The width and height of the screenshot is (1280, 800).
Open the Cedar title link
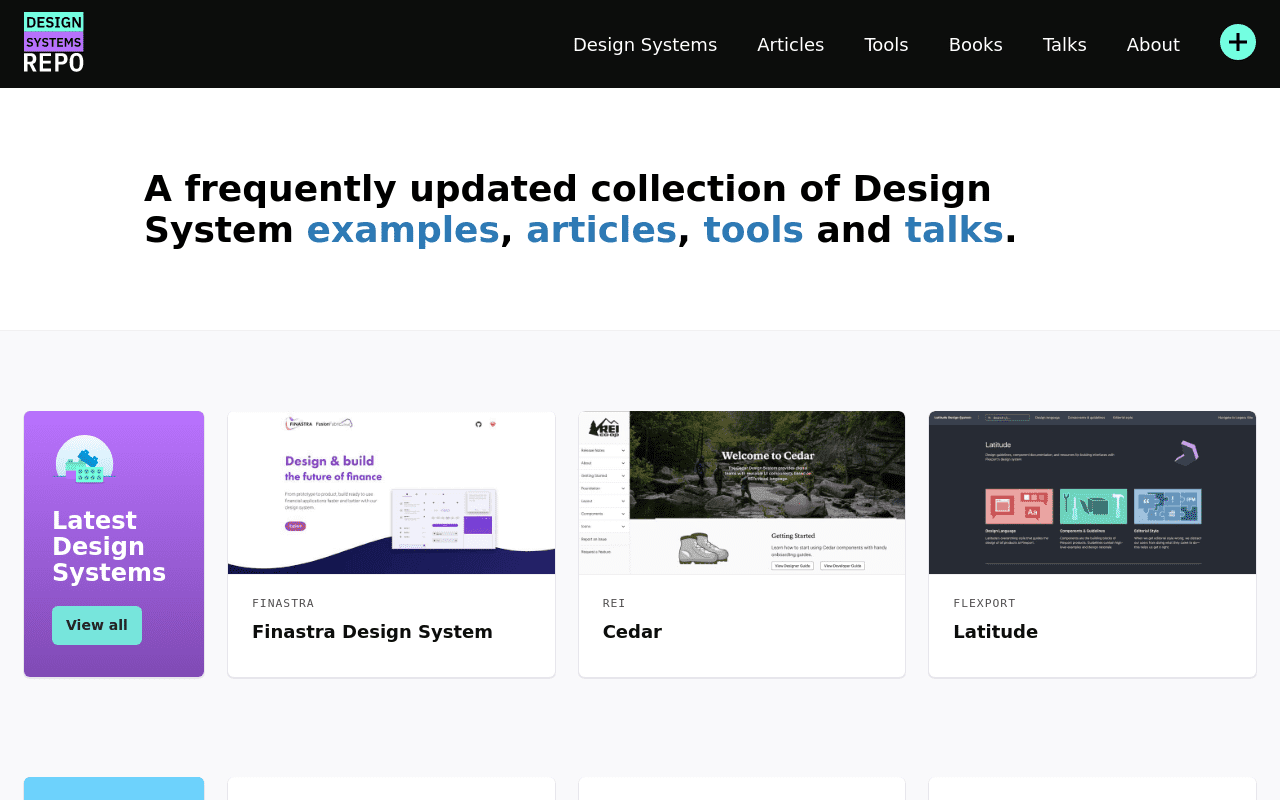(x=632, y=632)
